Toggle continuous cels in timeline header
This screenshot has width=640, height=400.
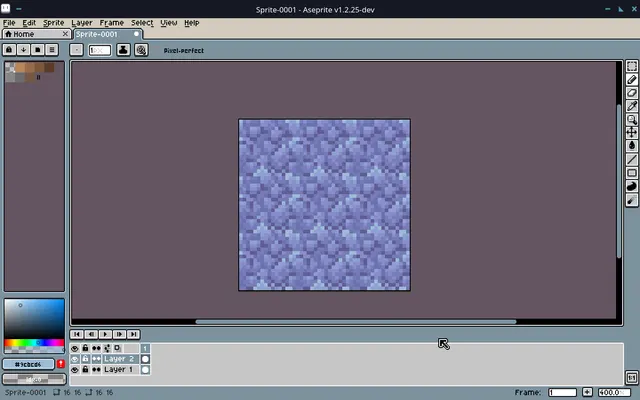point(96,348)
